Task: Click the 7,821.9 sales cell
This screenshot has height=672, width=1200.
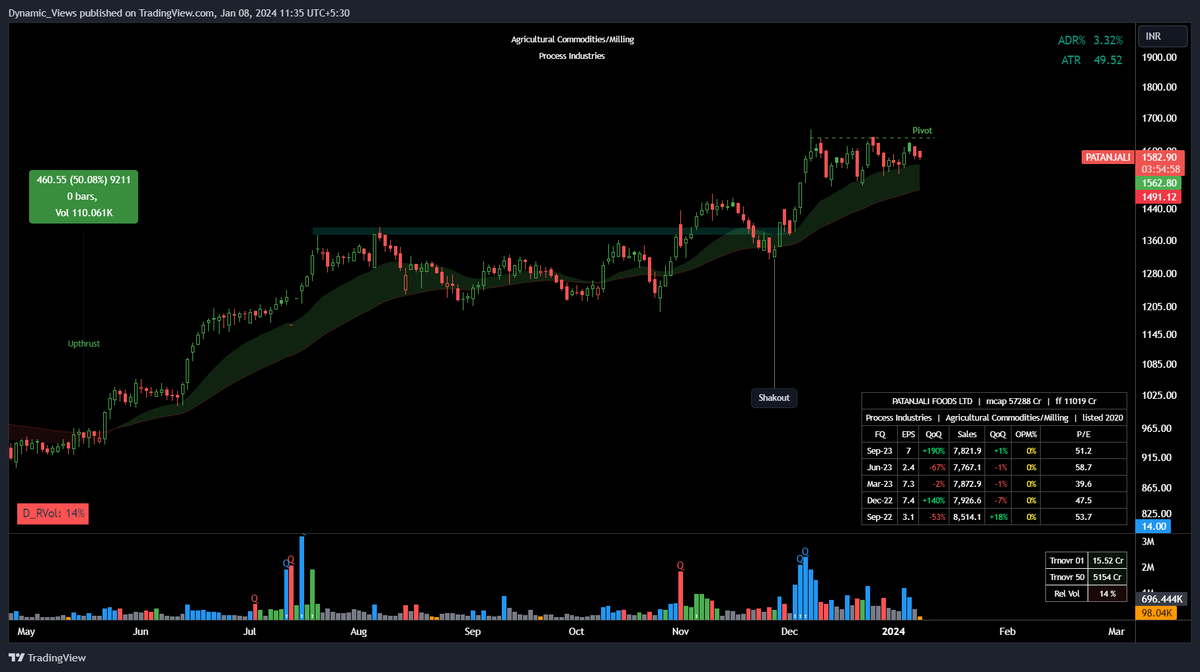Action: [x=967, y=451]
